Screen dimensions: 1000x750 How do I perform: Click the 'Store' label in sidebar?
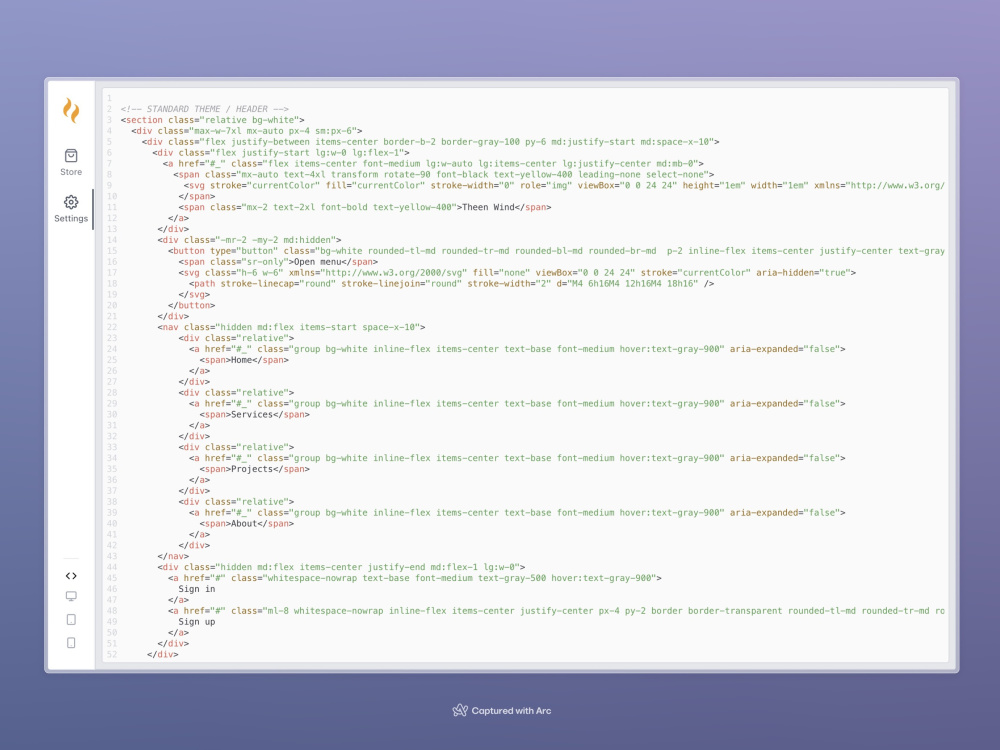click(71, 172)
